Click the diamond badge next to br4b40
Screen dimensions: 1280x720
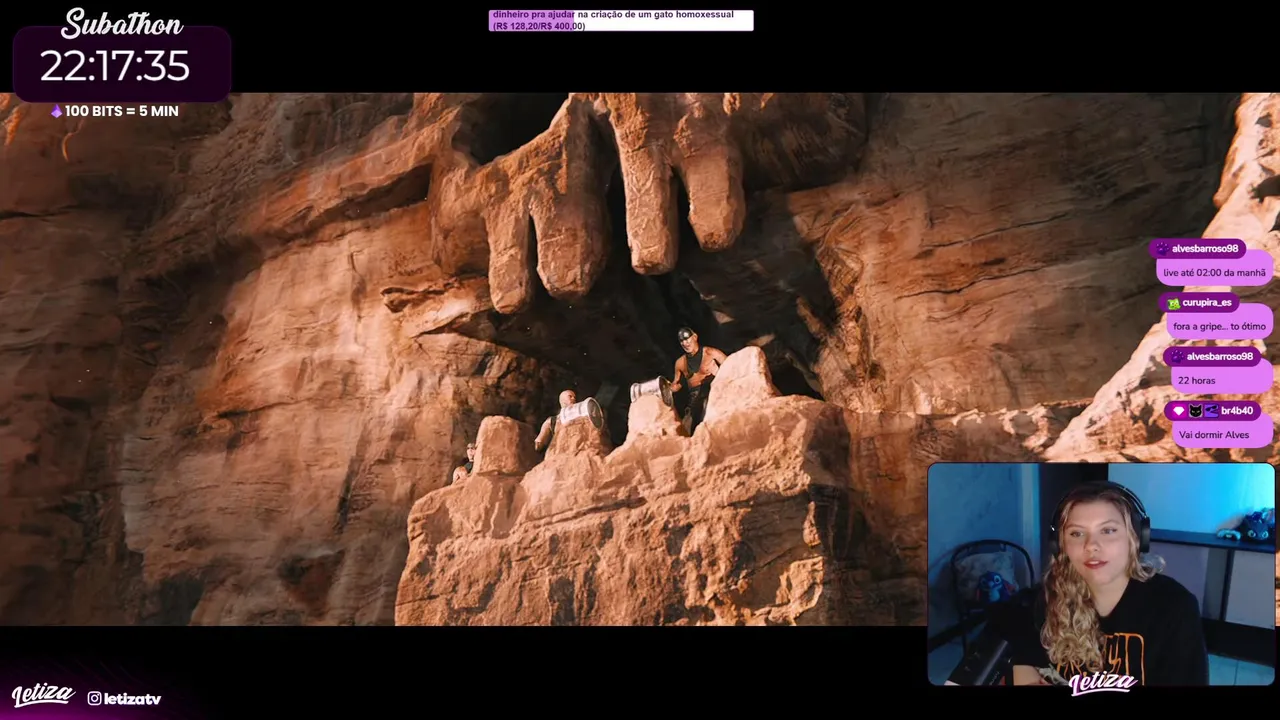coord(1179,410)
